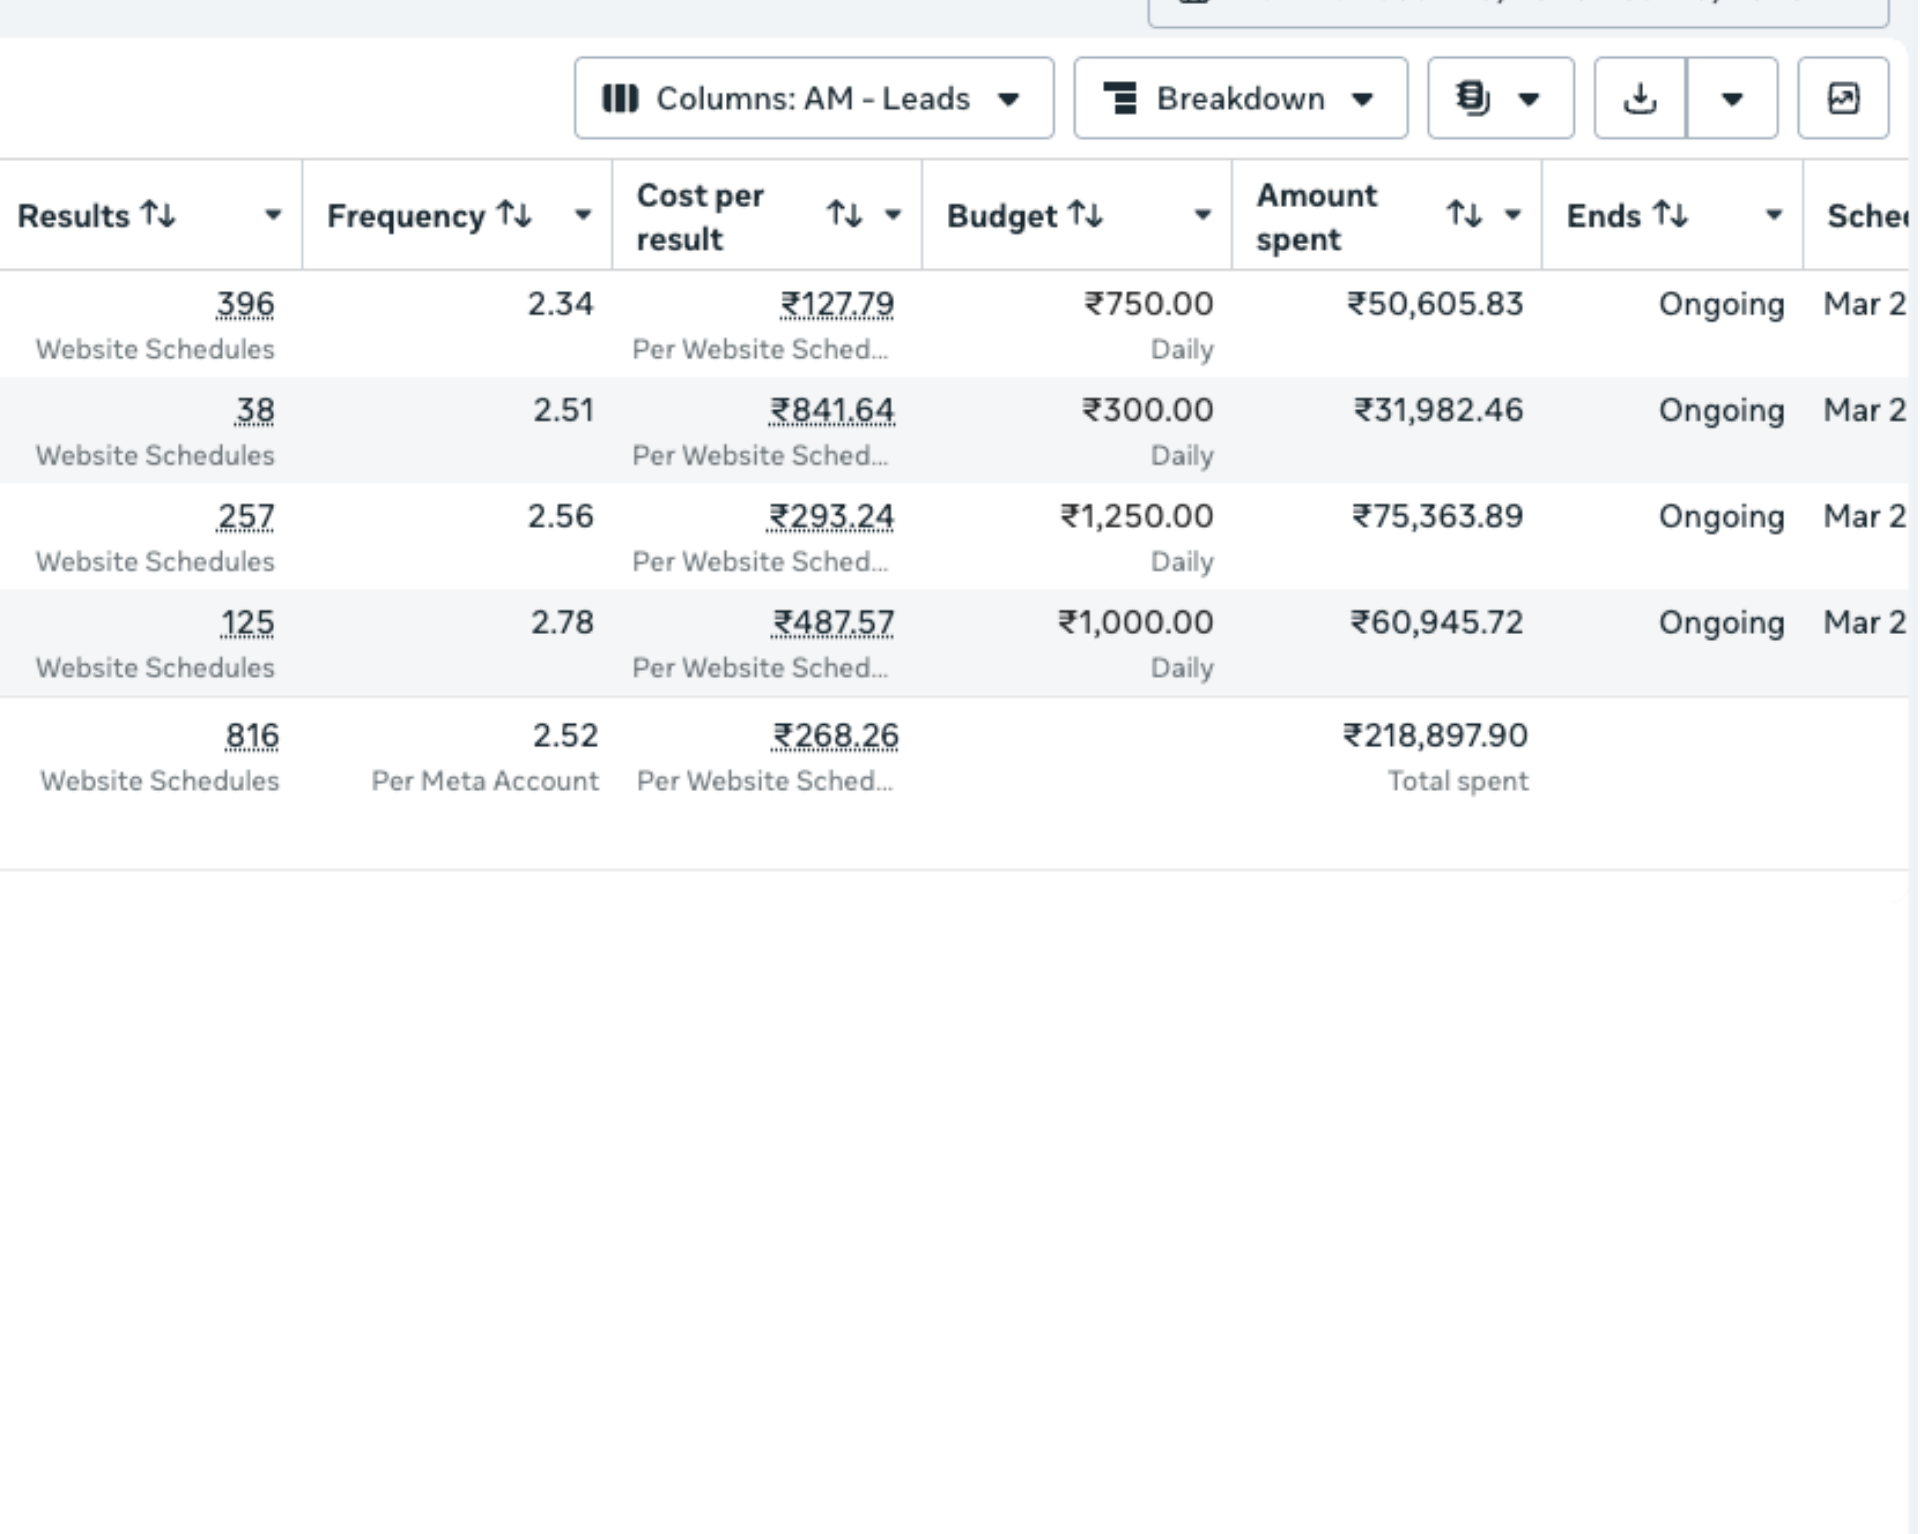Click the Frequency column header label

(x=406, y=216)
